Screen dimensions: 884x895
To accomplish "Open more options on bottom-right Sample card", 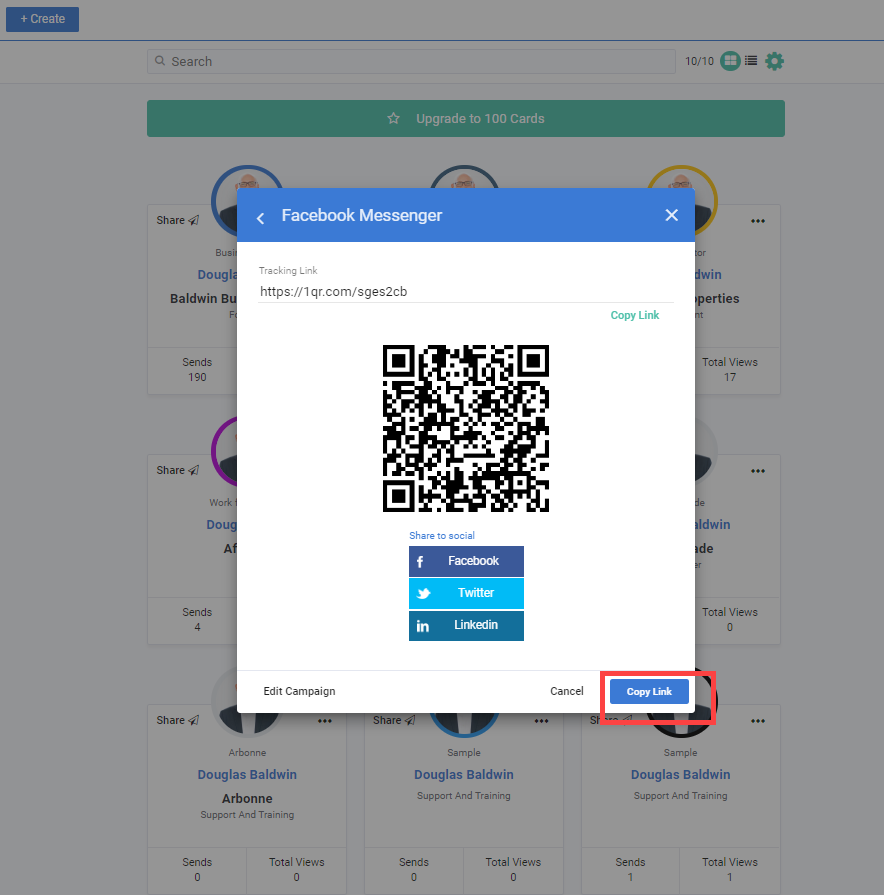I will [758, 721].
